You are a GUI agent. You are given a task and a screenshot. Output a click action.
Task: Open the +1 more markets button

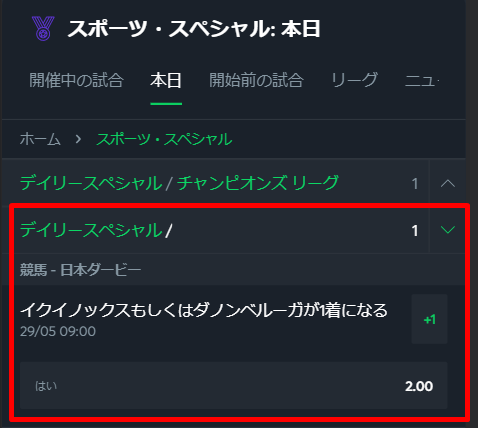click(429, 319)
